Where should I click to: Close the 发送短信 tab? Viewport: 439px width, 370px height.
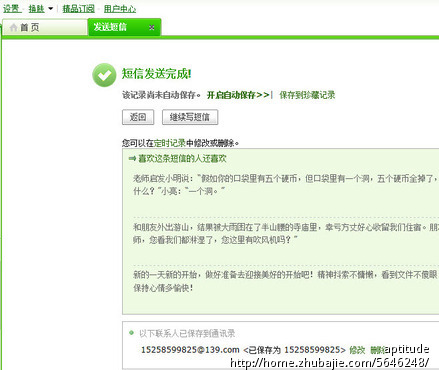(152, 27)
